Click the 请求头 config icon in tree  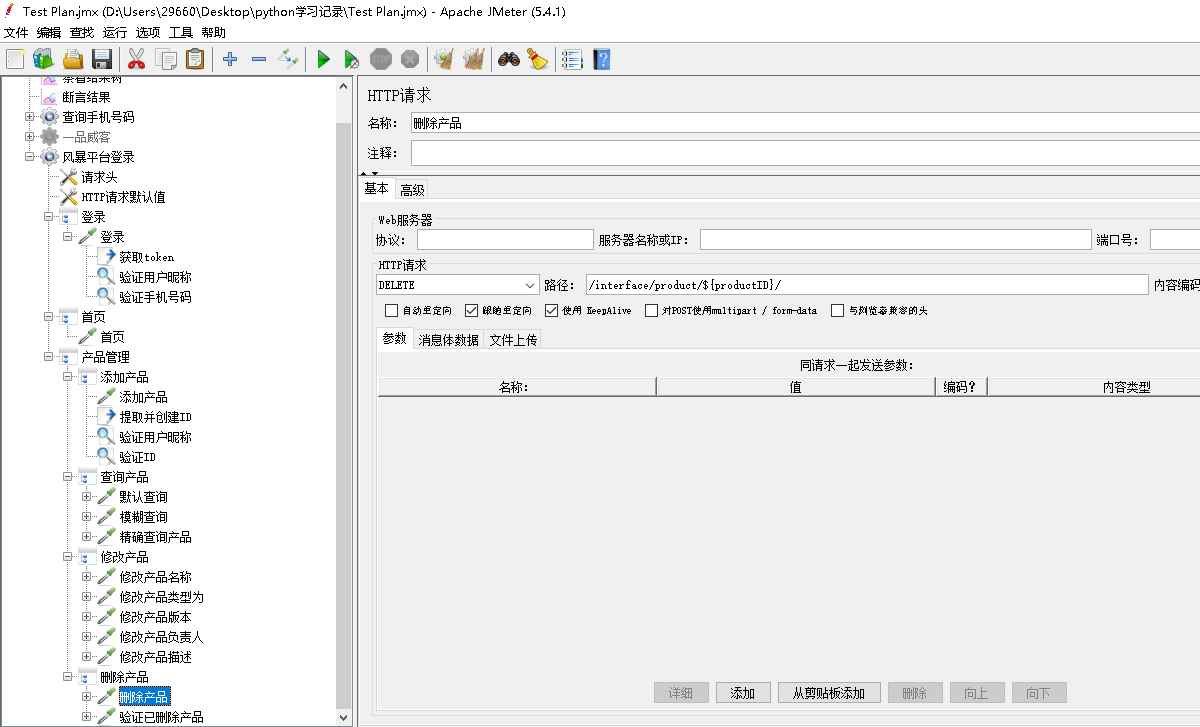[69, 177]
